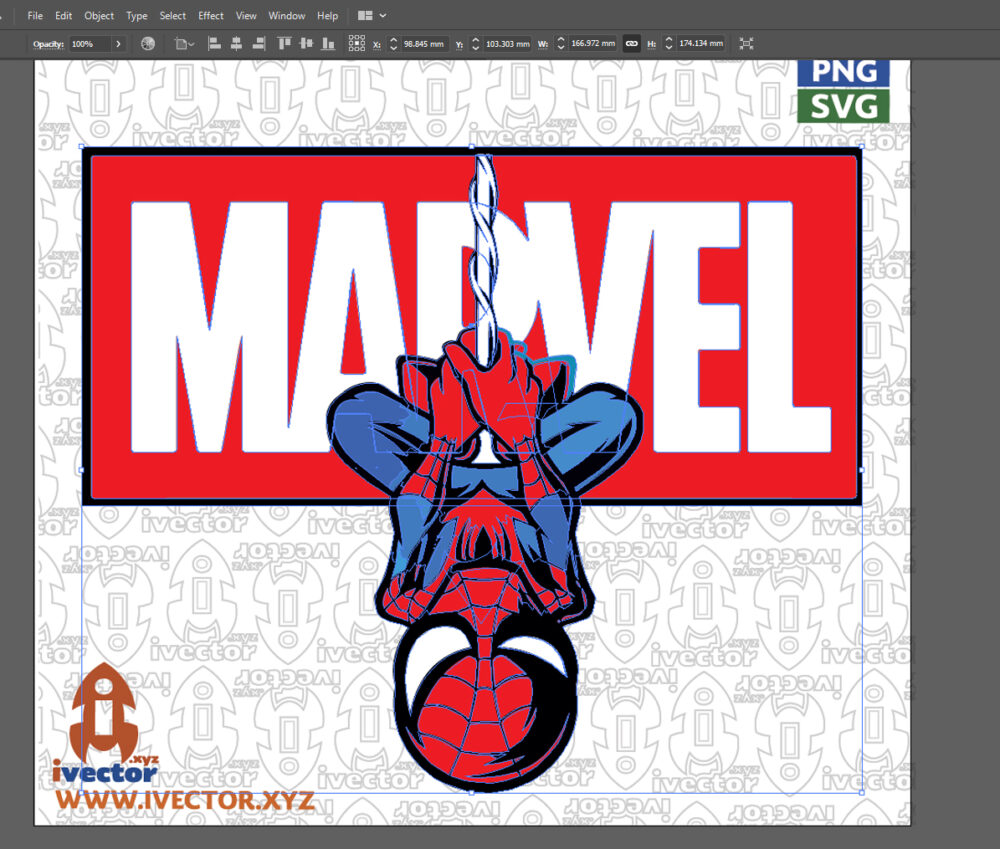Open the Effect menu

[210, 15]
